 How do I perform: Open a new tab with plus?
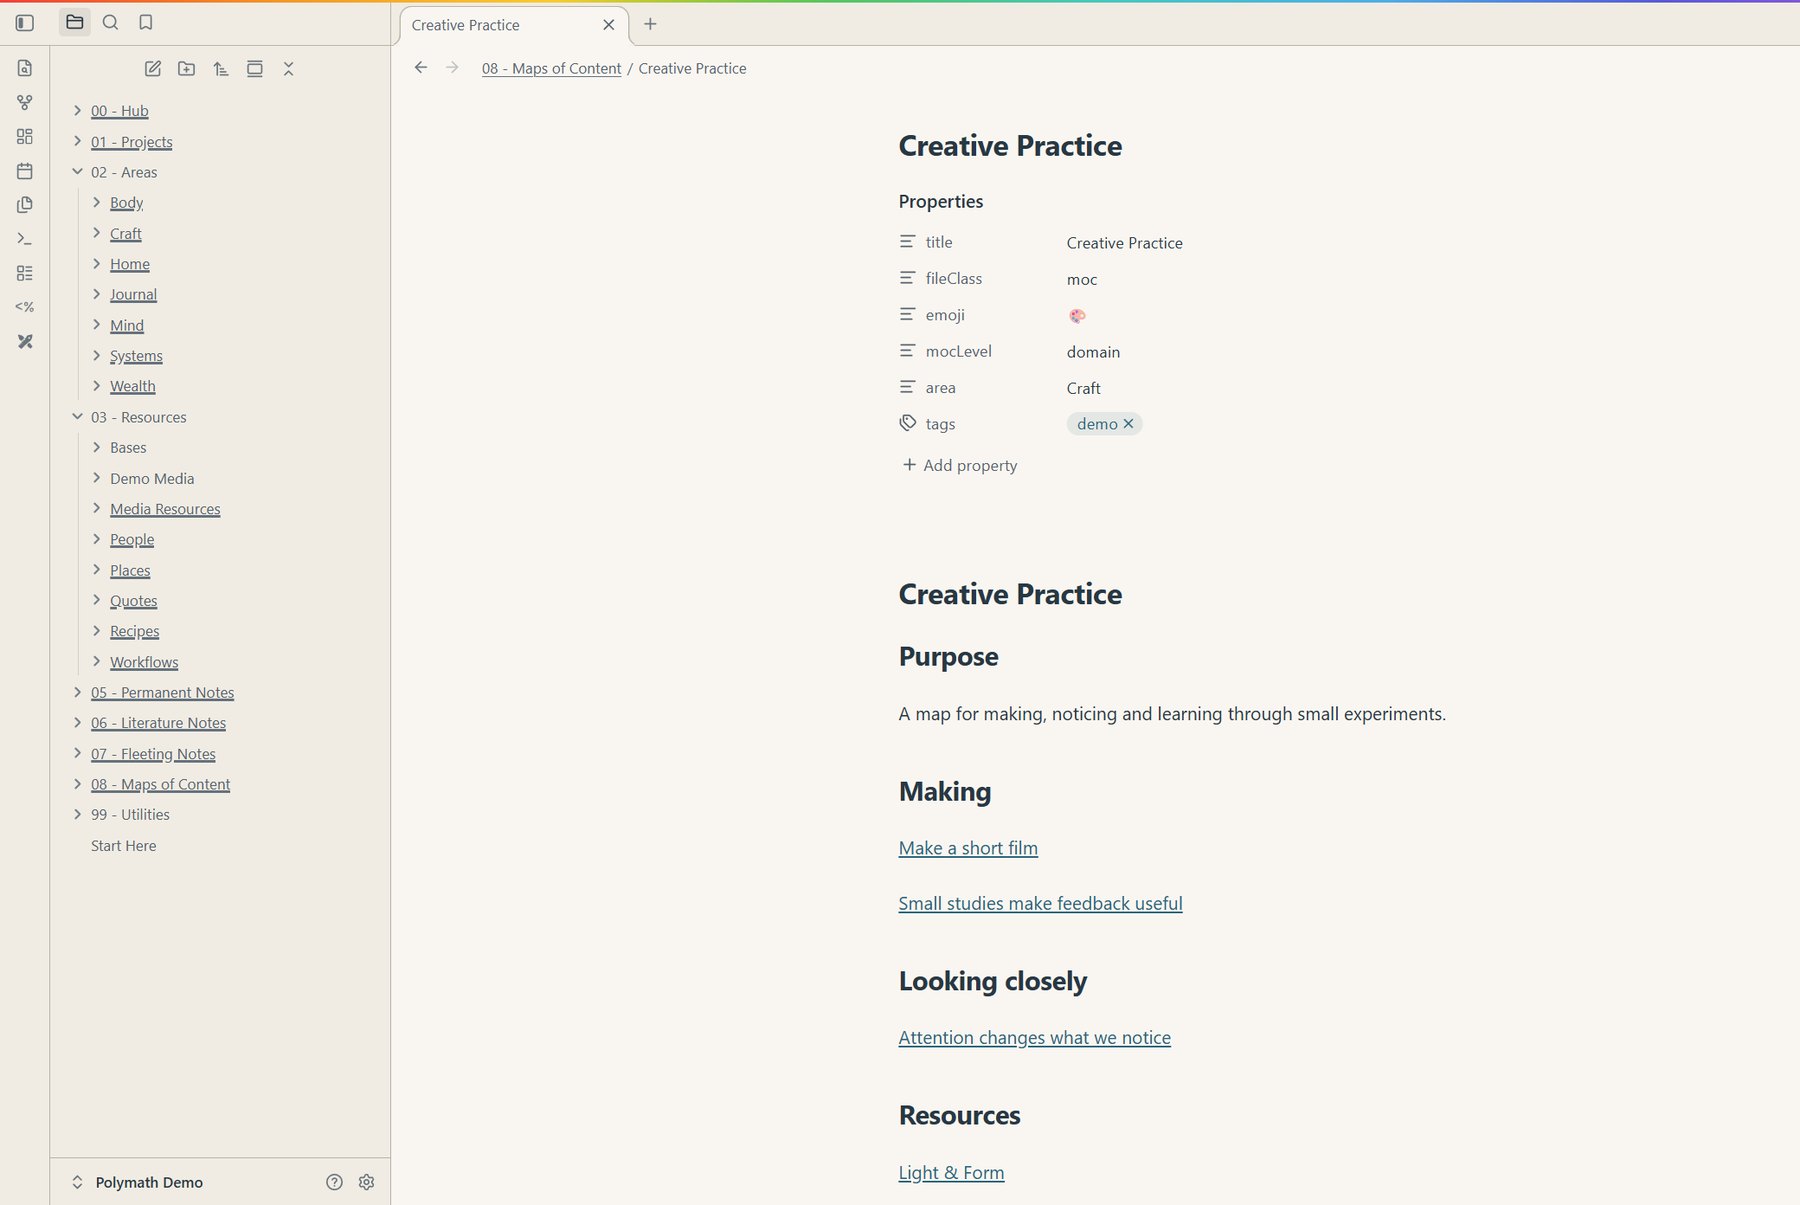[651, 24]
